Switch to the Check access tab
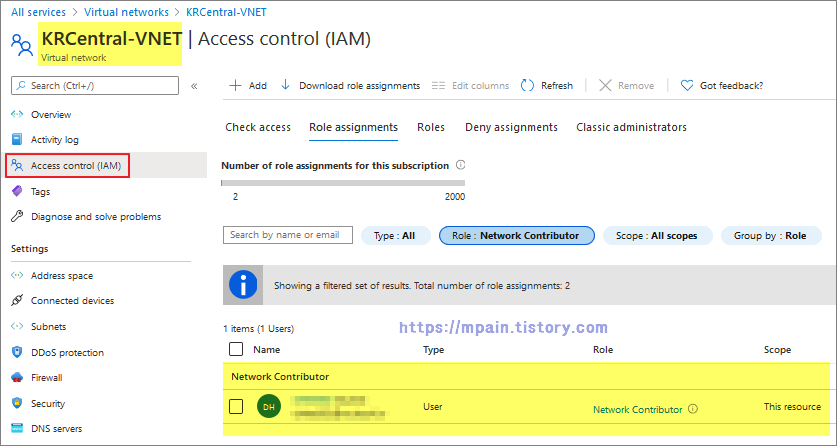837x446 pixels. [x=258, y=127]
